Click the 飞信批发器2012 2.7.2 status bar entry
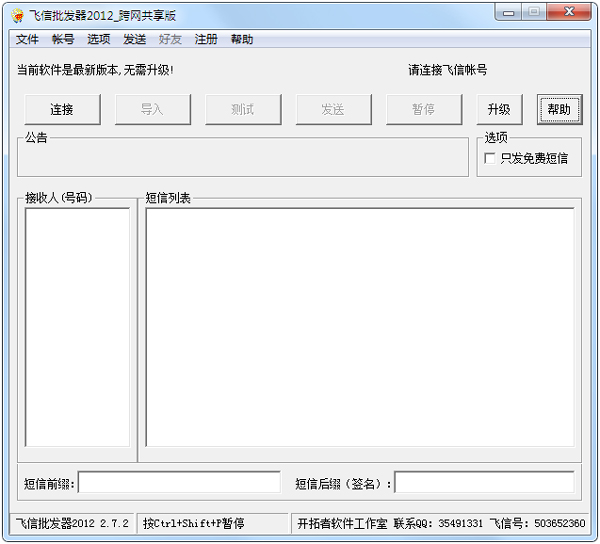This screenshot has width=600, height=544. tap(72, 523)
